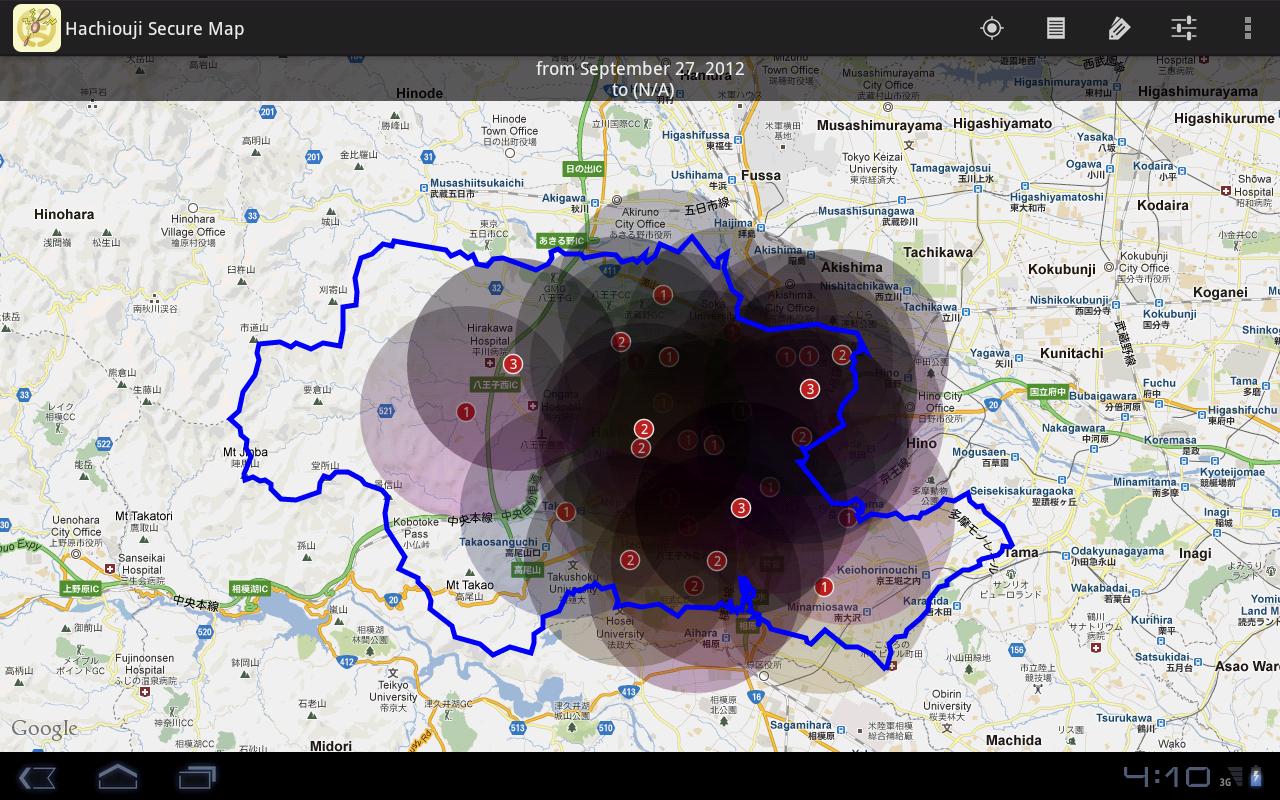Select marker 3 beside Hirakawa Hospital

click(514, 364)
